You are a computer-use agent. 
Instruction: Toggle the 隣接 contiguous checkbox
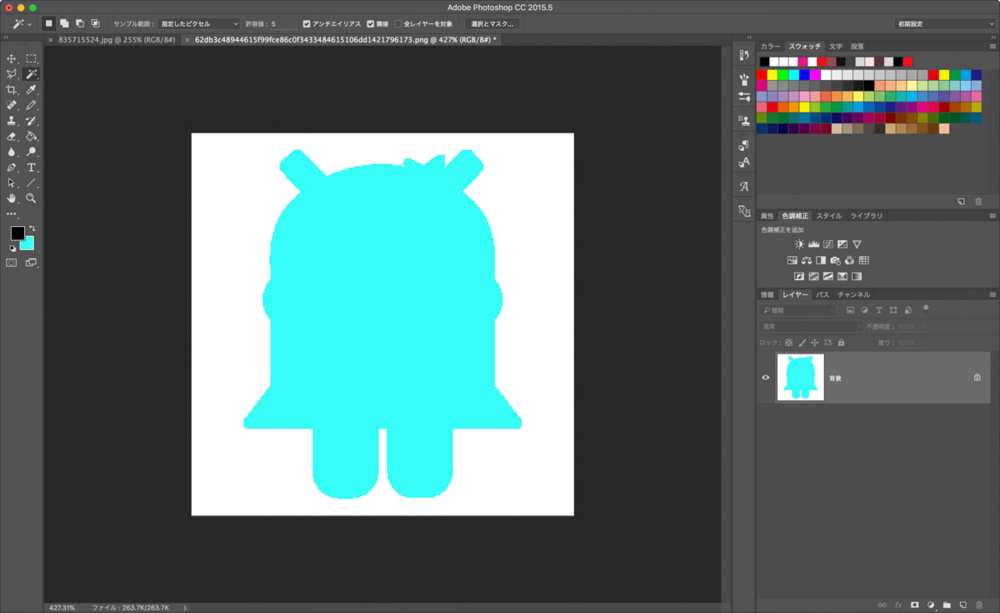pos(371,24)
